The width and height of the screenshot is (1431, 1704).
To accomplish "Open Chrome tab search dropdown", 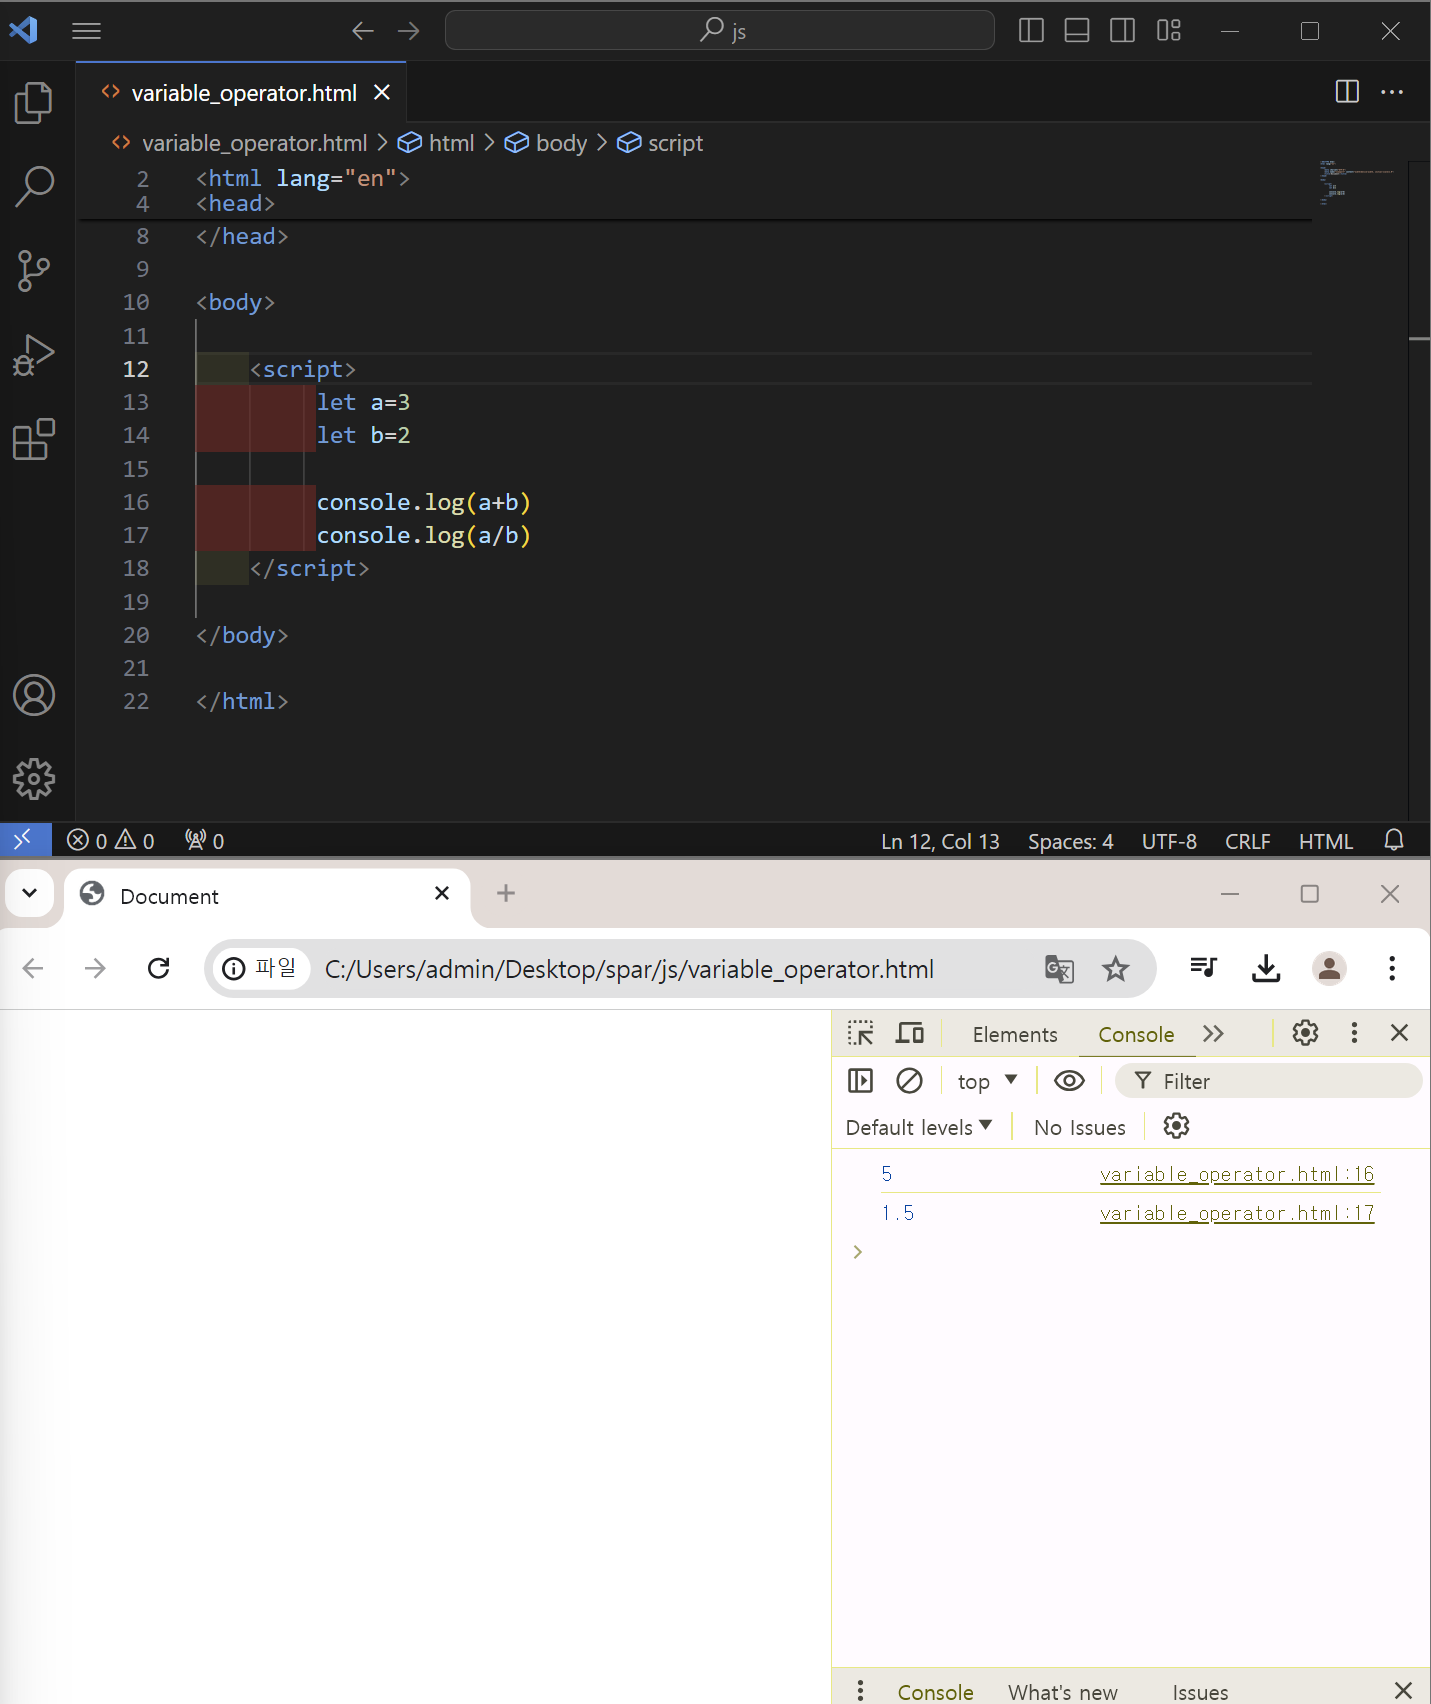I will click(30, 893).
